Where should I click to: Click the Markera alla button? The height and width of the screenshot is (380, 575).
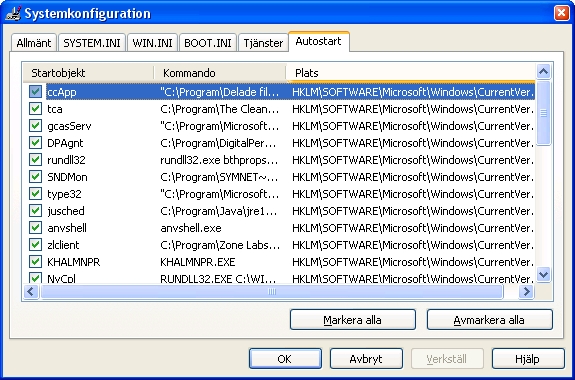point(353,320)
